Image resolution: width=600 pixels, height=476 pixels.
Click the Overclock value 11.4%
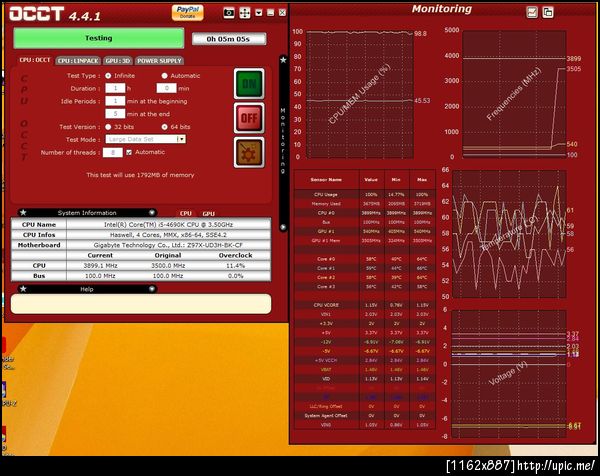235,266
